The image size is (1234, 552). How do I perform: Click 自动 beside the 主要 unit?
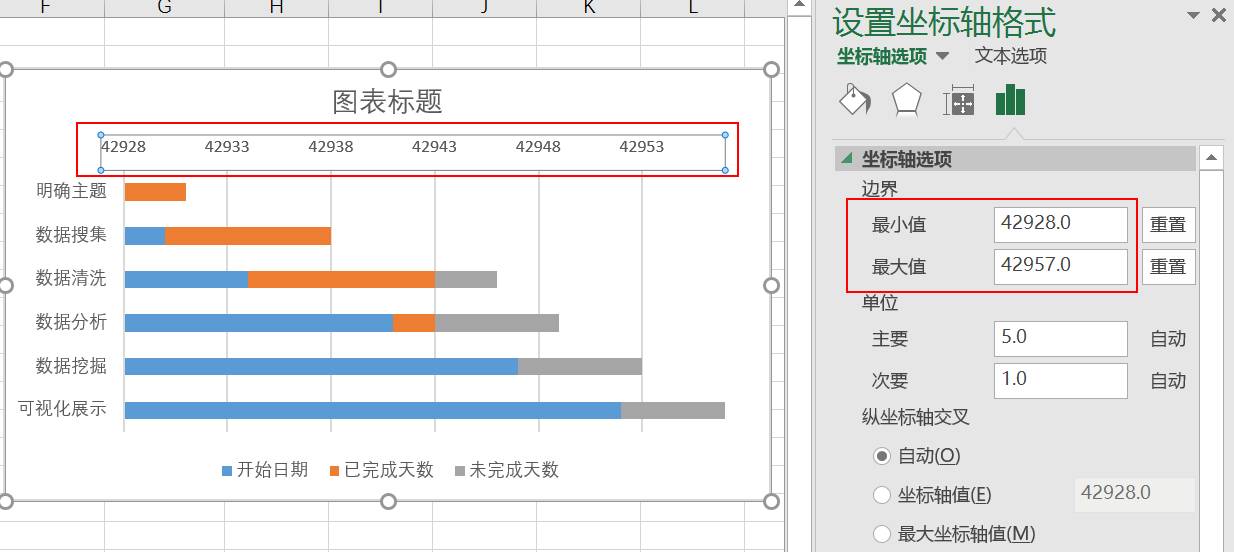pyautogui.click(x=1168, y=339)
